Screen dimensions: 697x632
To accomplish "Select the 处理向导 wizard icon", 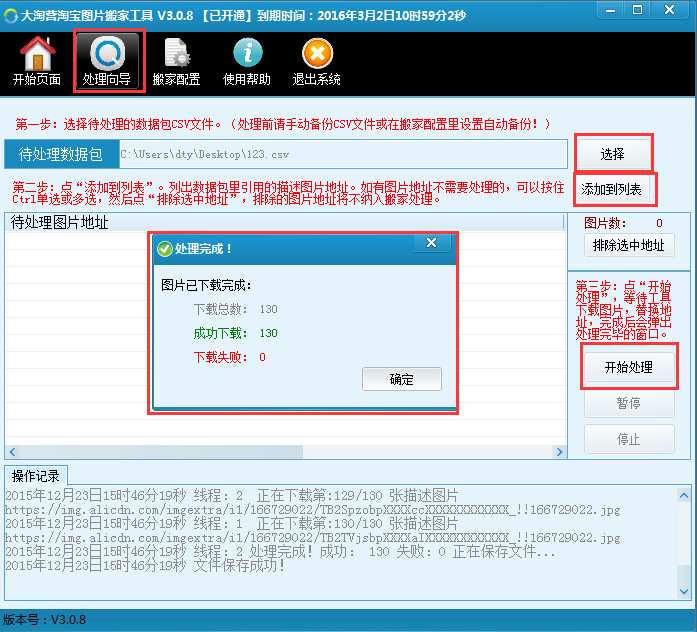I will [107, 61].
